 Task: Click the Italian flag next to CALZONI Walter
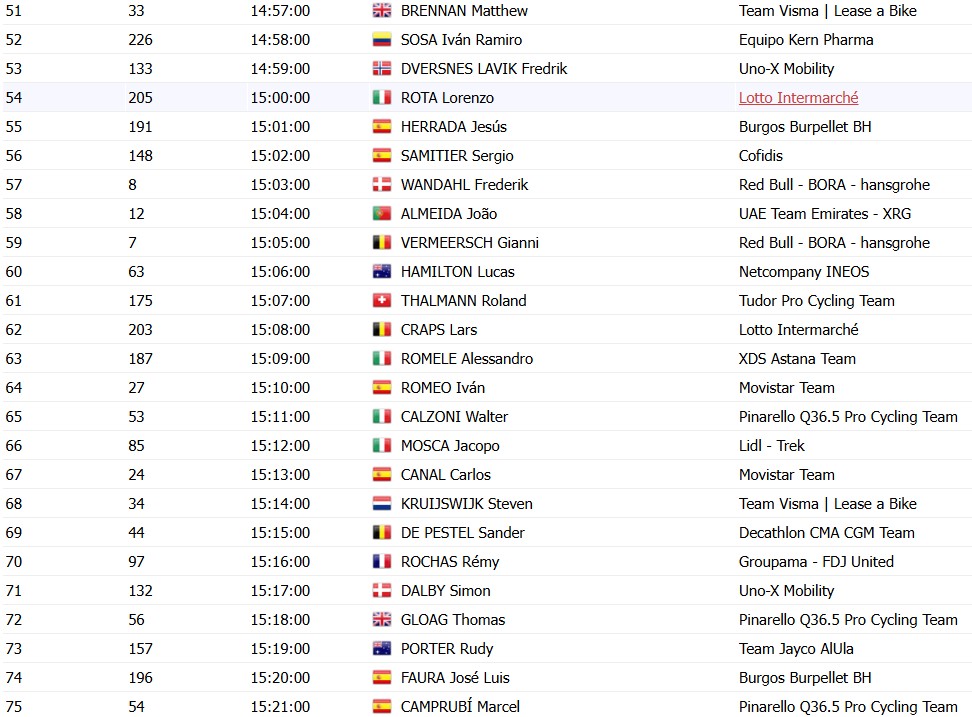pyautogui.click(x=382, y=416)
